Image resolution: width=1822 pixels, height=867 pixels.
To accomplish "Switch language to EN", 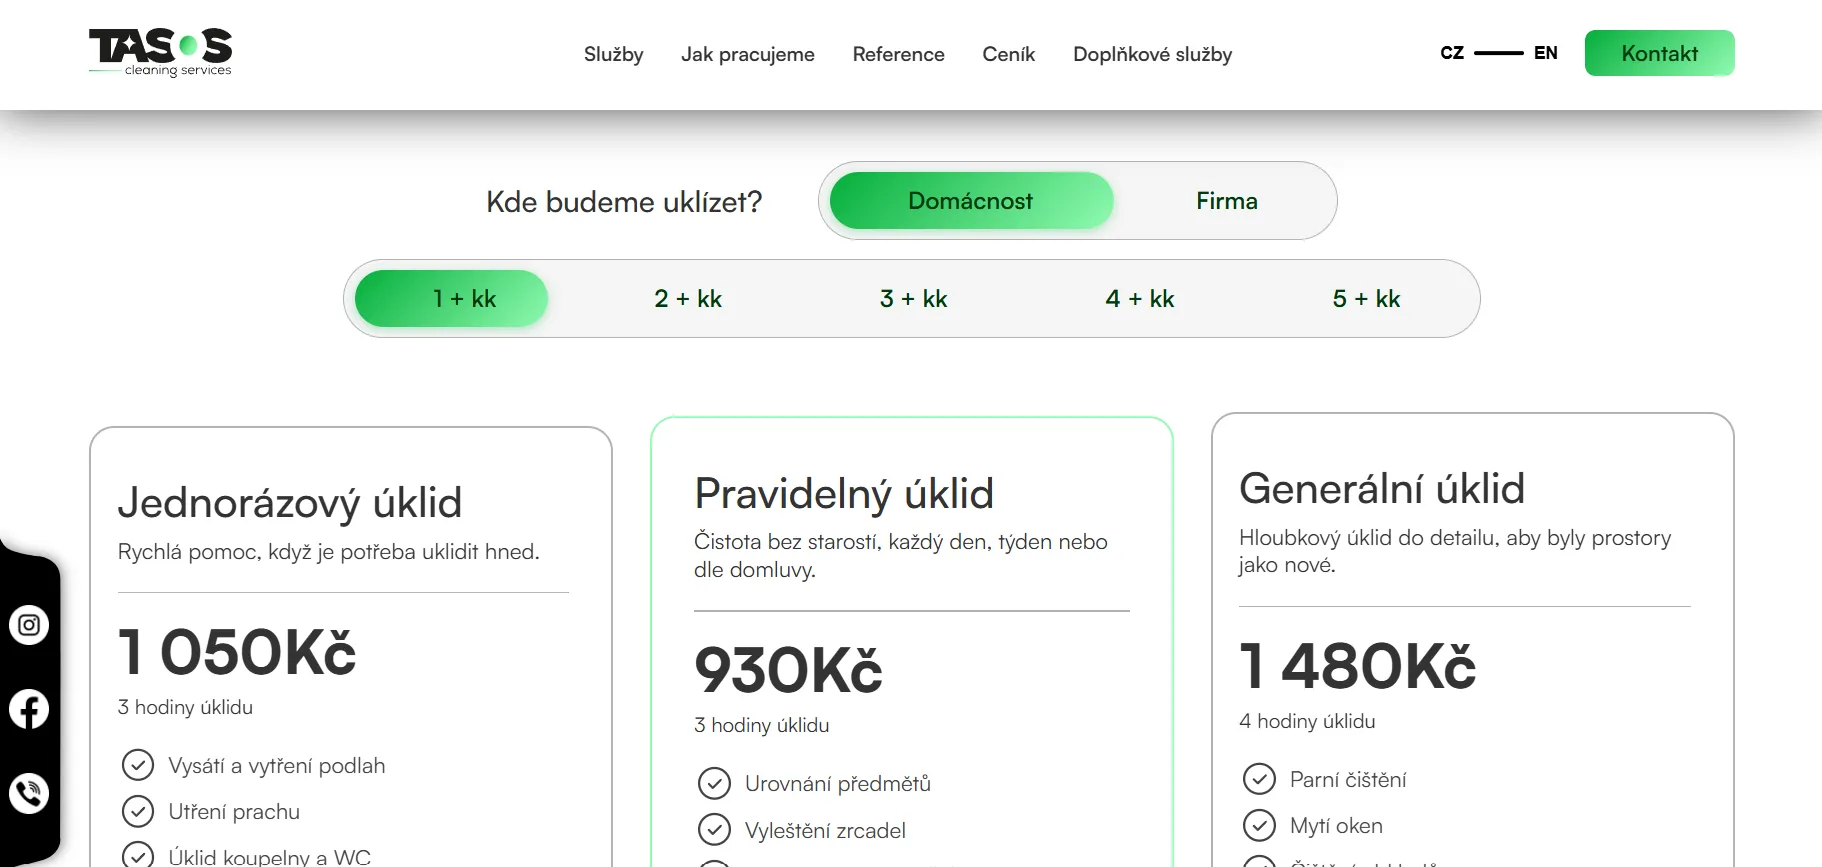I will coord(1545,53).
